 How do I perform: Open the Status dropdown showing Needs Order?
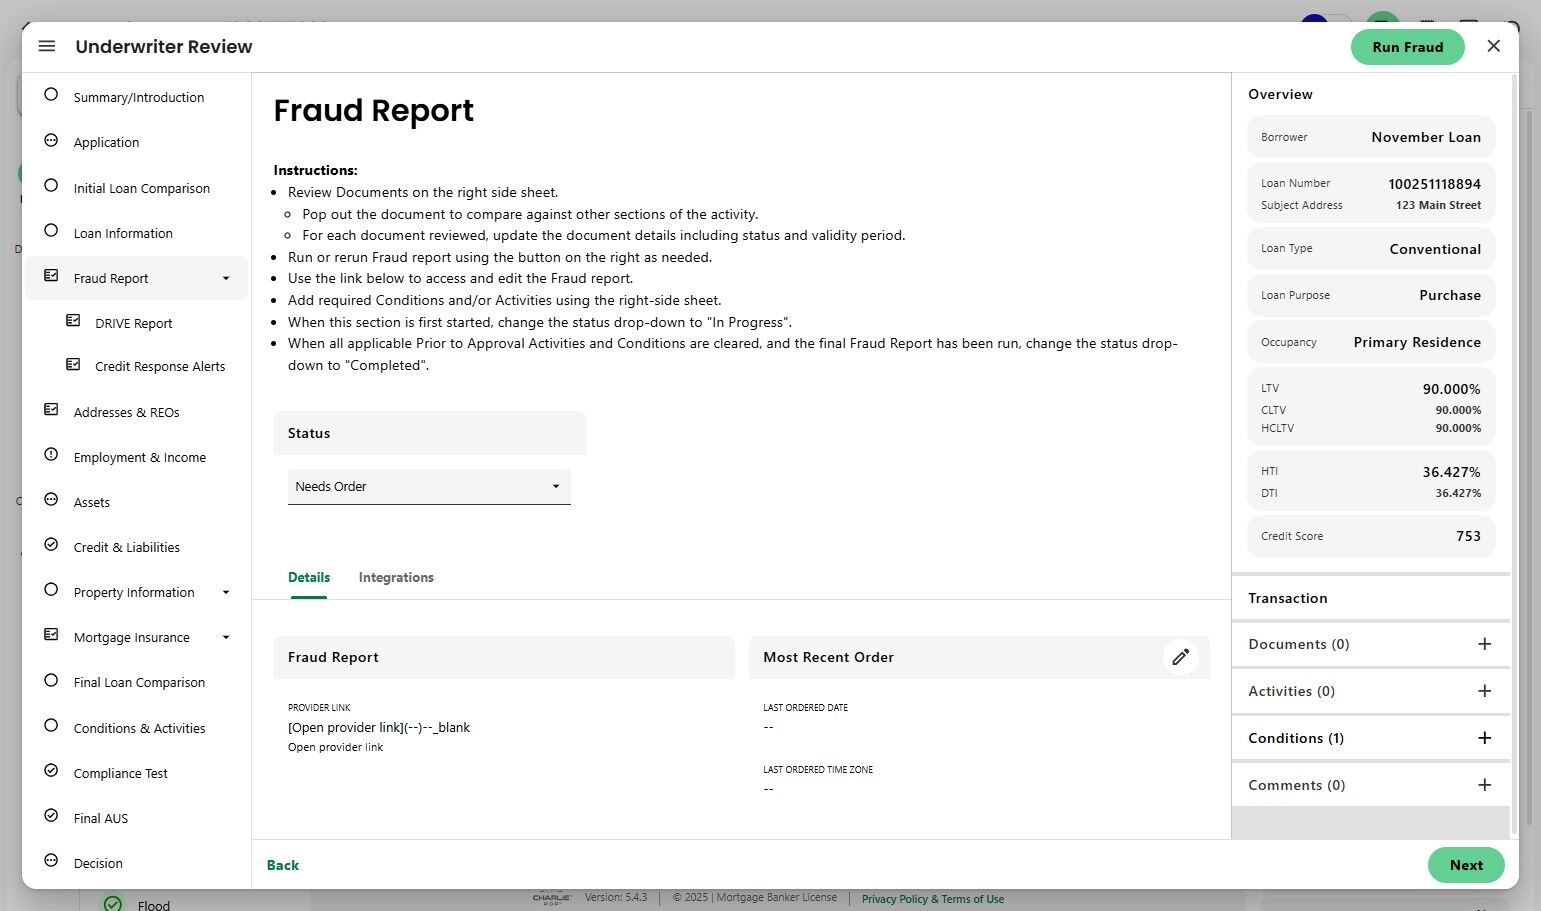point(429,487)
